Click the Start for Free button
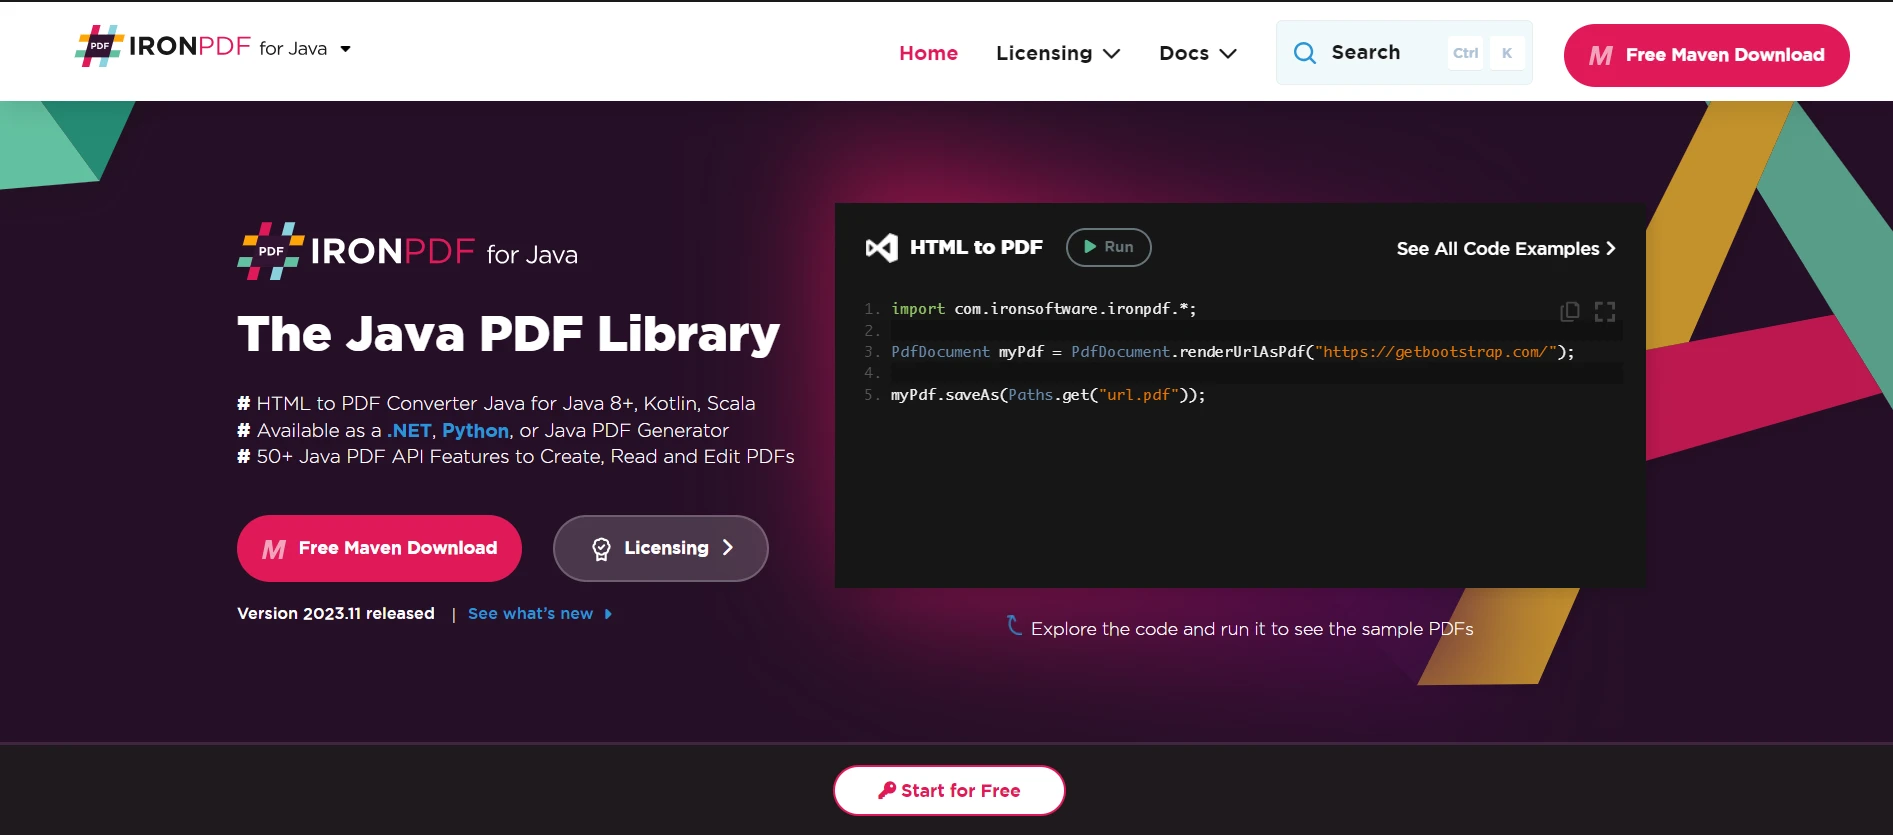Image resolution: width=1893 pixels, height=835 pixels. pos(949,790)
